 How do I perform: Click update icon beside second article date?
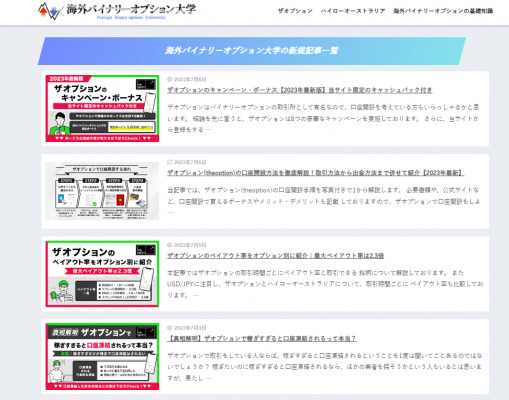point(169,162)
